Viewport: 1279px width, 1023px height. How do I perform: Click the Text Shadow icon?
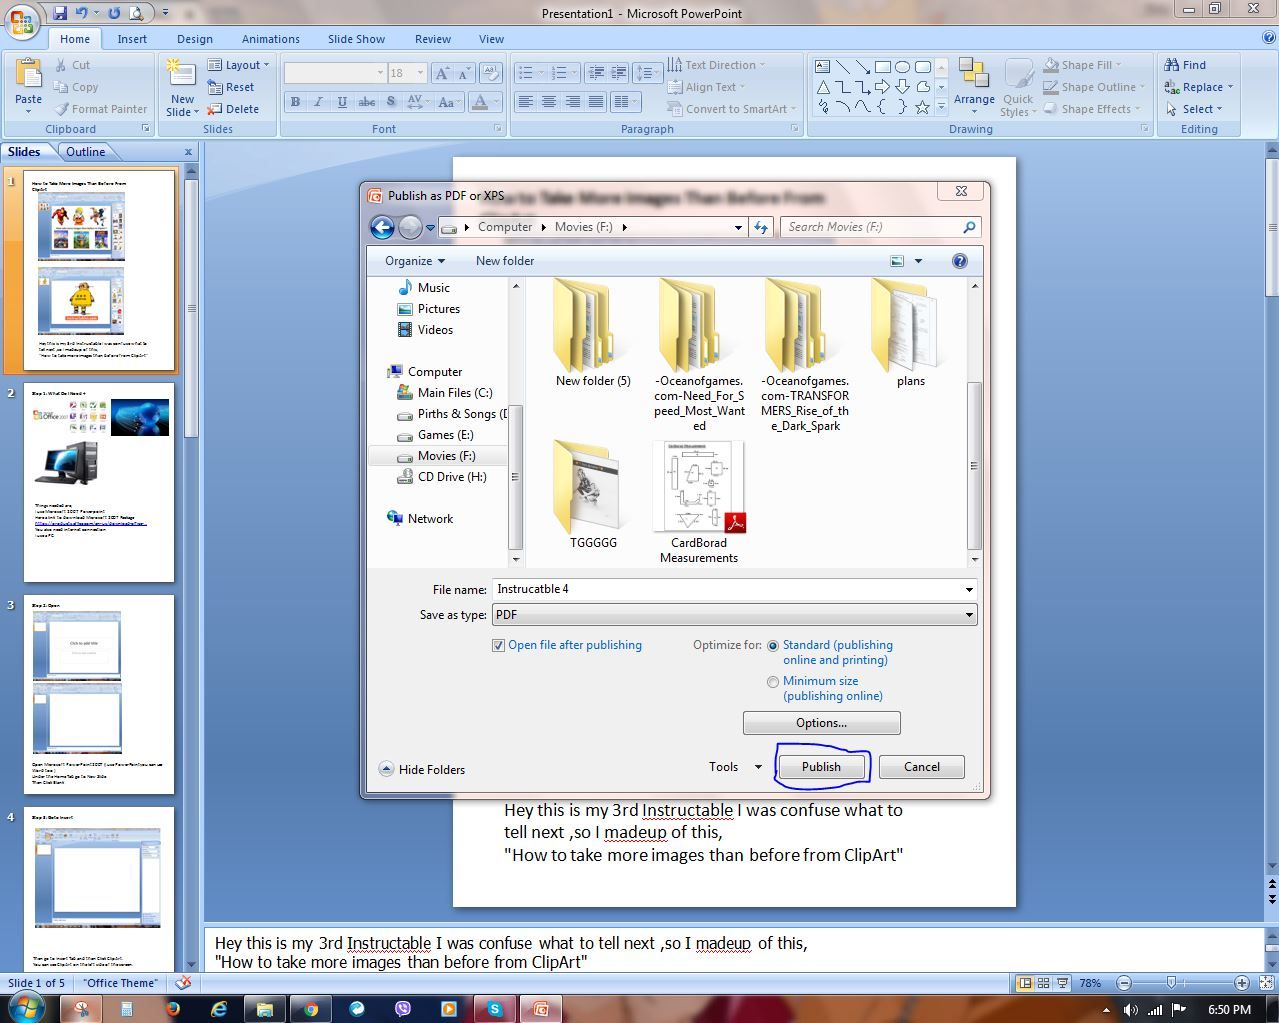390,102
